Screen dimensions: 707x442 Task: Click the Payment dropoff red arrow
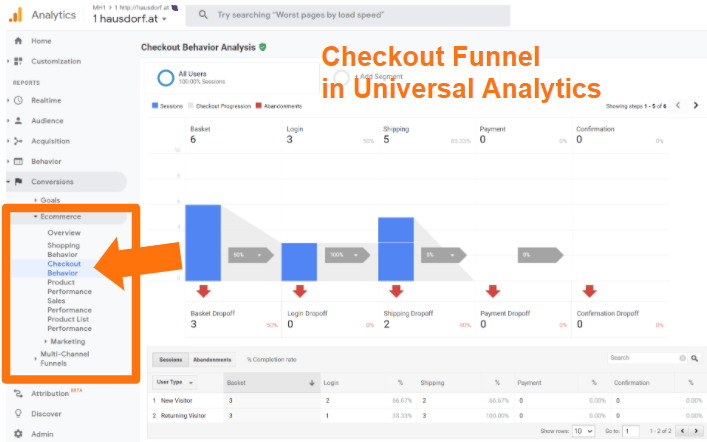pyautogui.click(x=493, y=291)
